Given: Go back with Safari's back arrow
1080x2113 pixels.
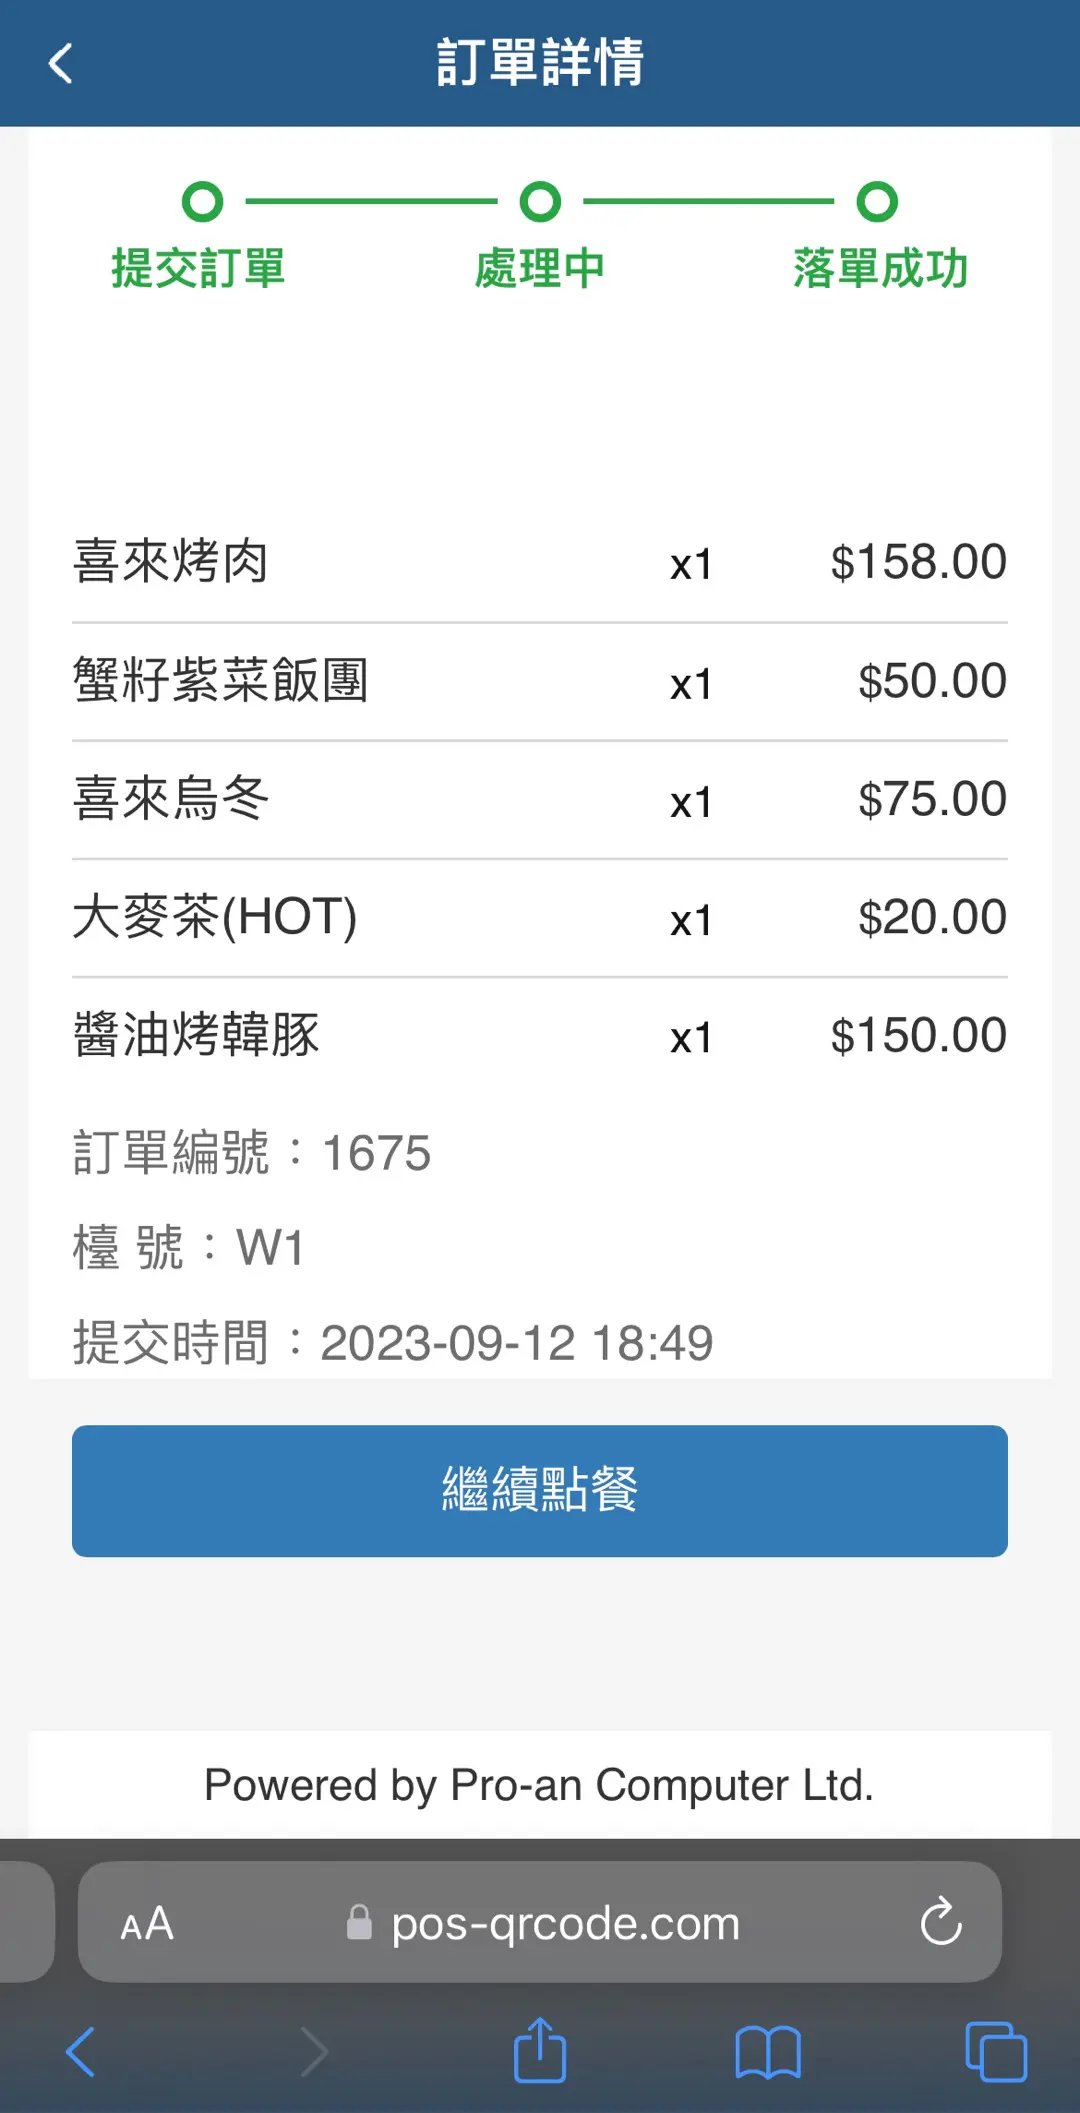Looking at the screenshot, I should pyautogui.click(x=81, y=2052).
